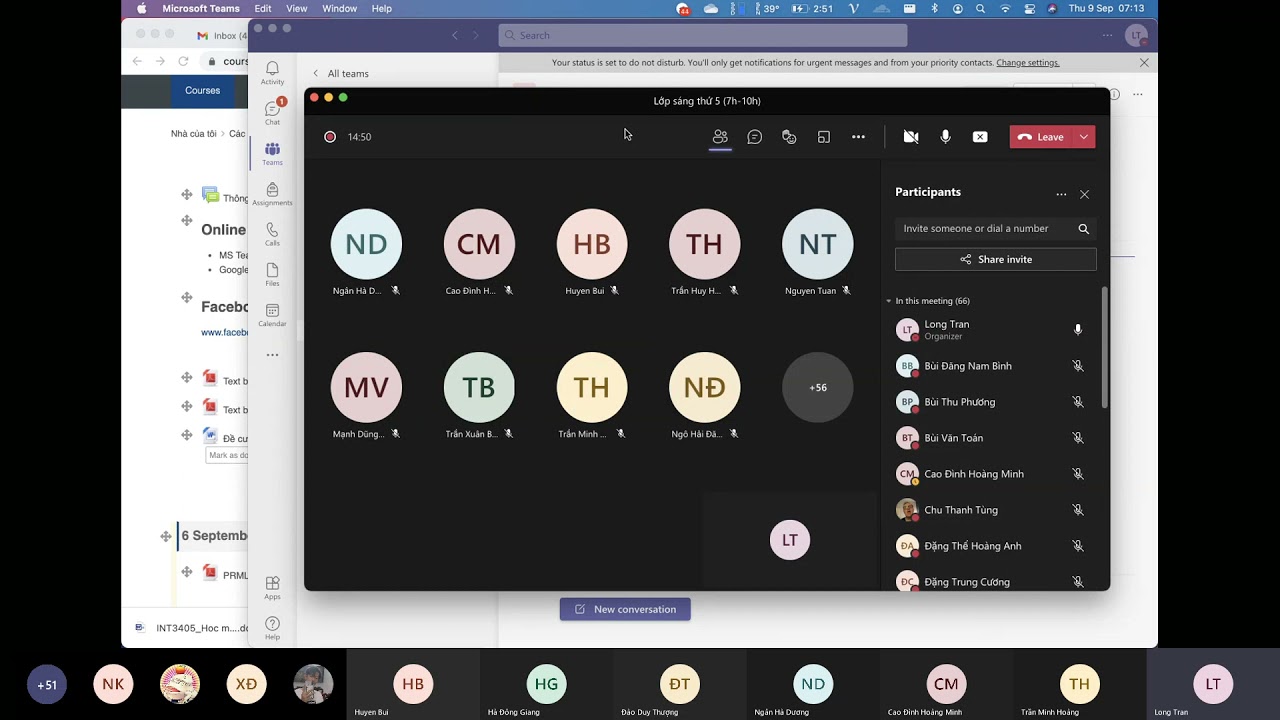
Task: Open Microsoft Teams application menu
Action: point(201,8)
